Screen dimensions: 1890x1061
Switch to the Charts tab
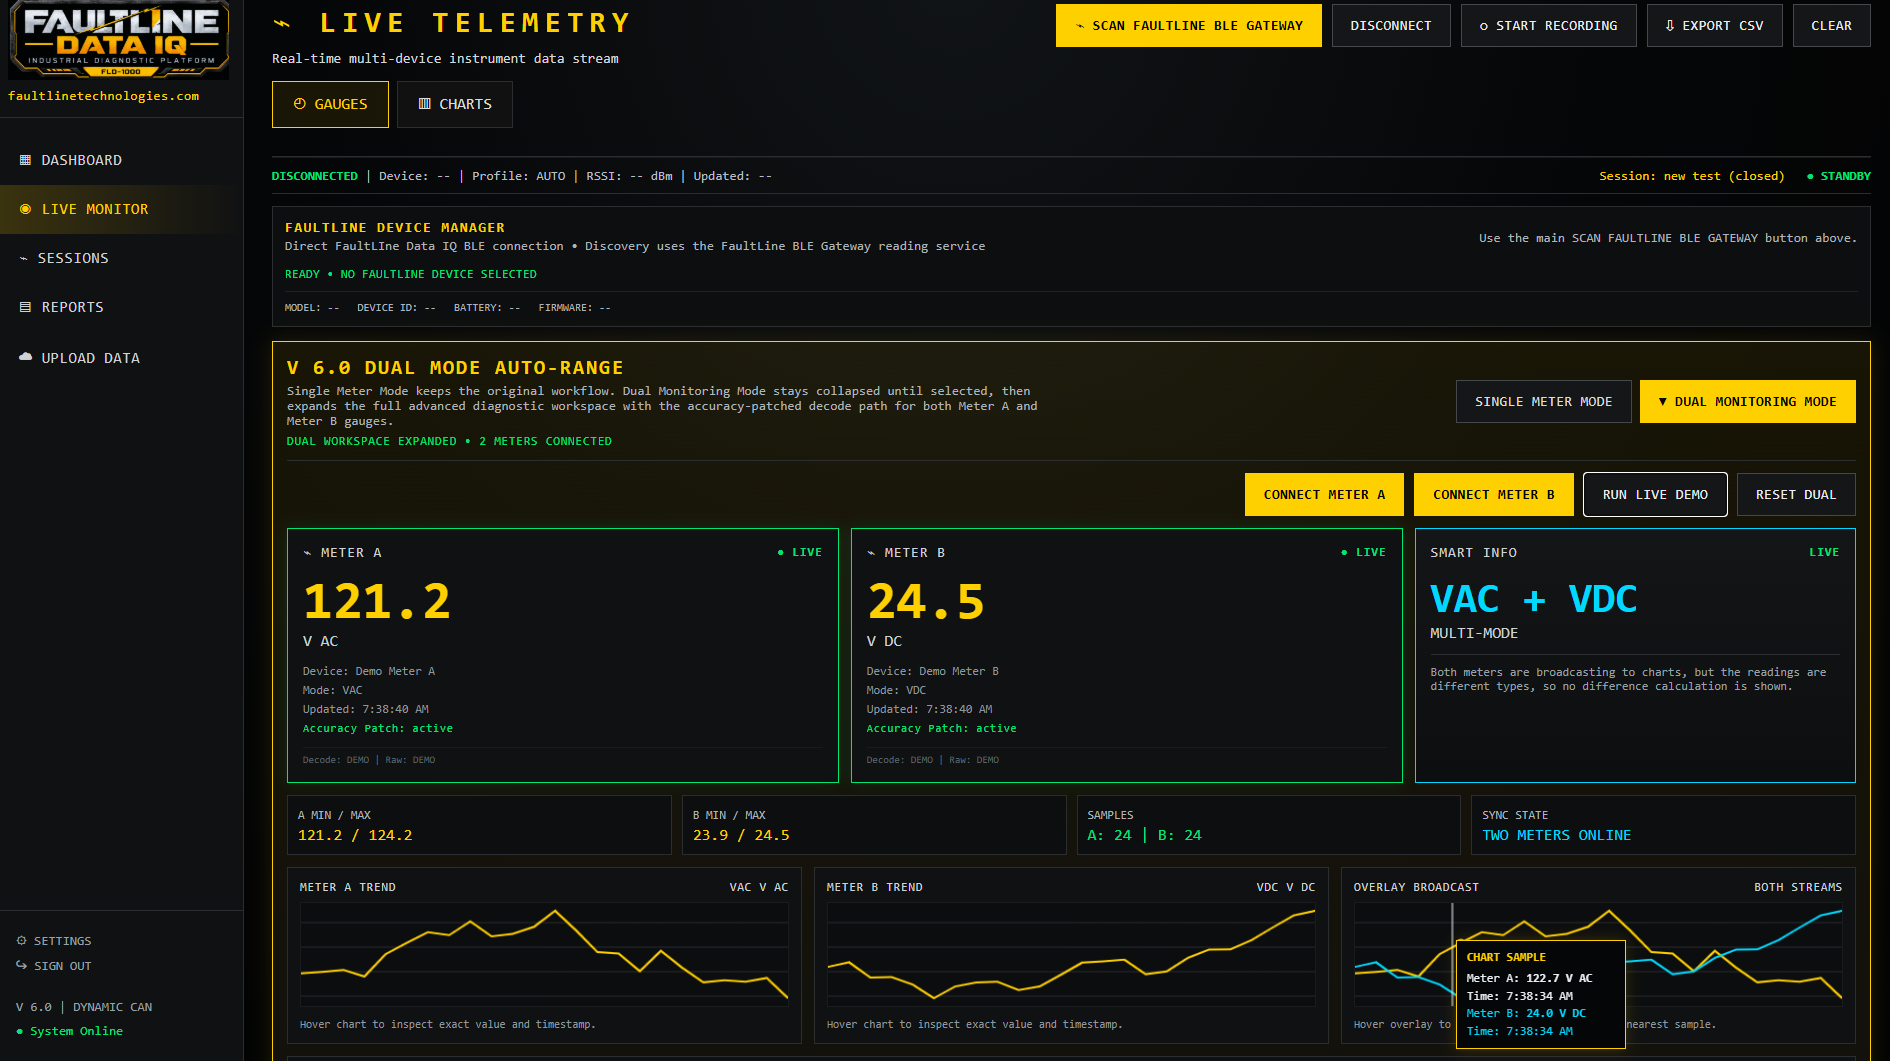click(455, 104)
